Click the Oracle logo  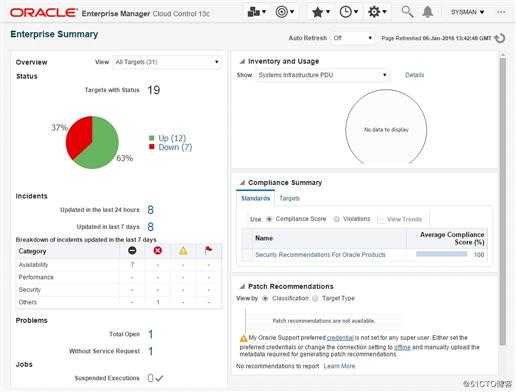[x=43, y=13]
